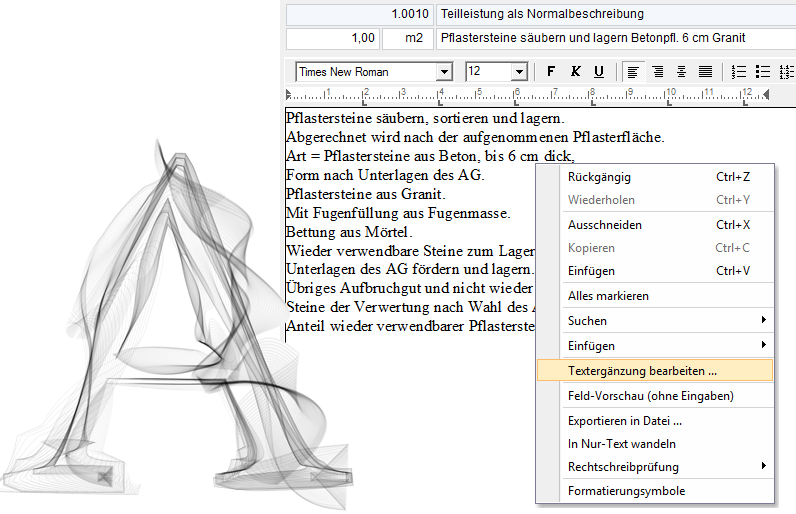Insert a numbered list
Image resolution: width=796 pixels, height=514 pixels.
point(739,72)
